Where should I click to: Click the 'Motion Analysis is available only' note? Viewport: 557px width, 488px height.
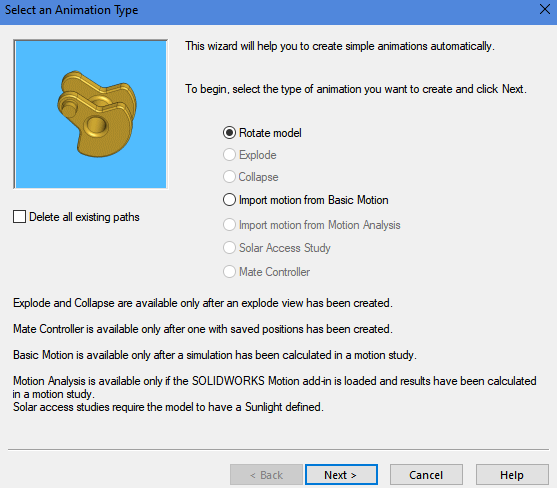[275, 387]
